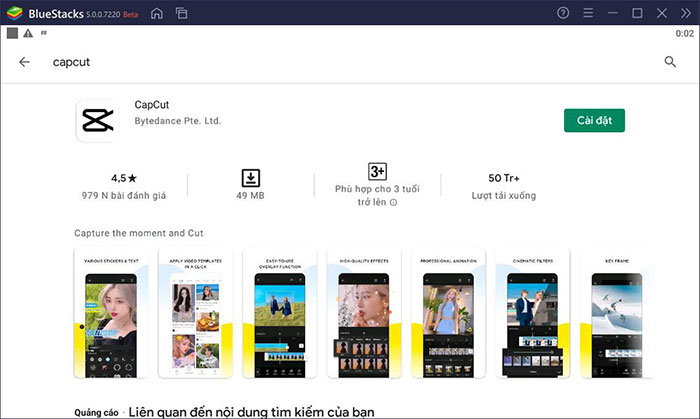Open the multi-instance windows icon
The image size is (700, 419).
[181, 13]
